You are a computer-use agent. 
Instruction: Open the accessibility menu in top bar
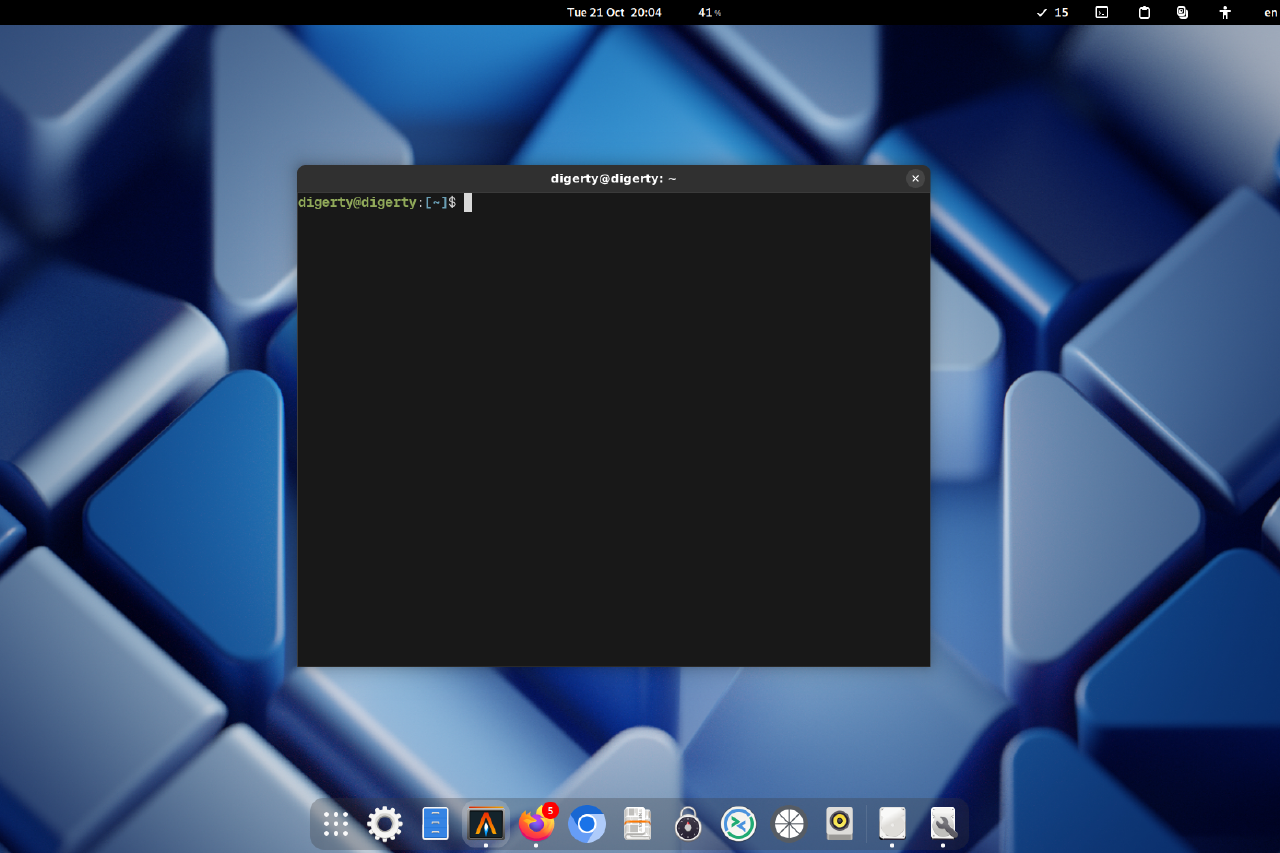1225,12
